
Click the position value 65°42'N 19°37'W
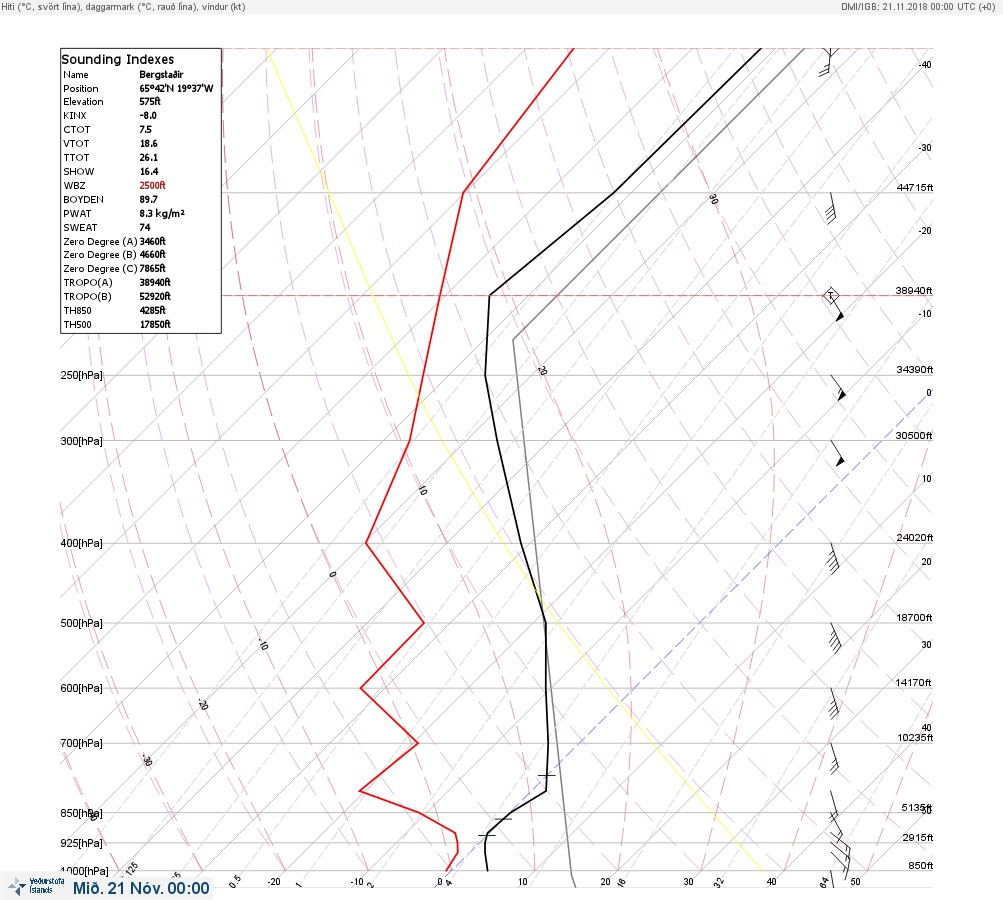pyautogui.click(x=176, y=88)
